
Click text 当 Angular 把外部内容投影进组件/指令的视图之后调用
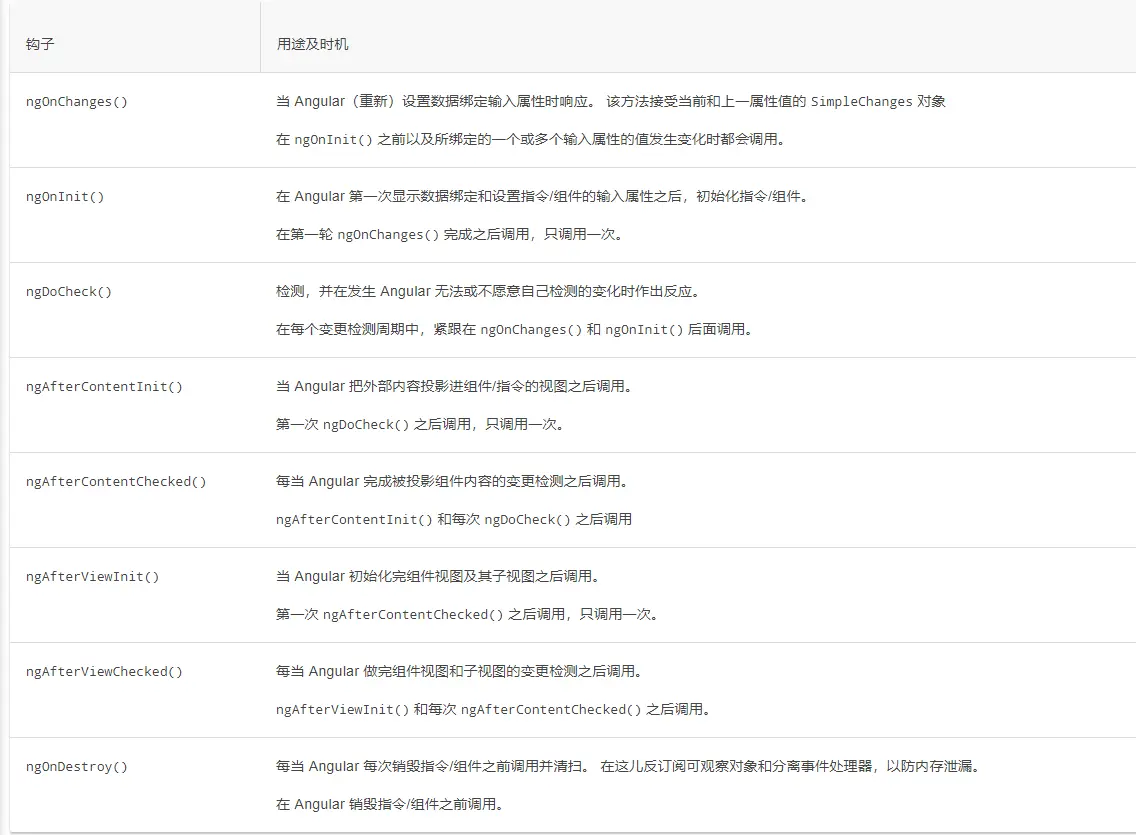pos(454,386)
